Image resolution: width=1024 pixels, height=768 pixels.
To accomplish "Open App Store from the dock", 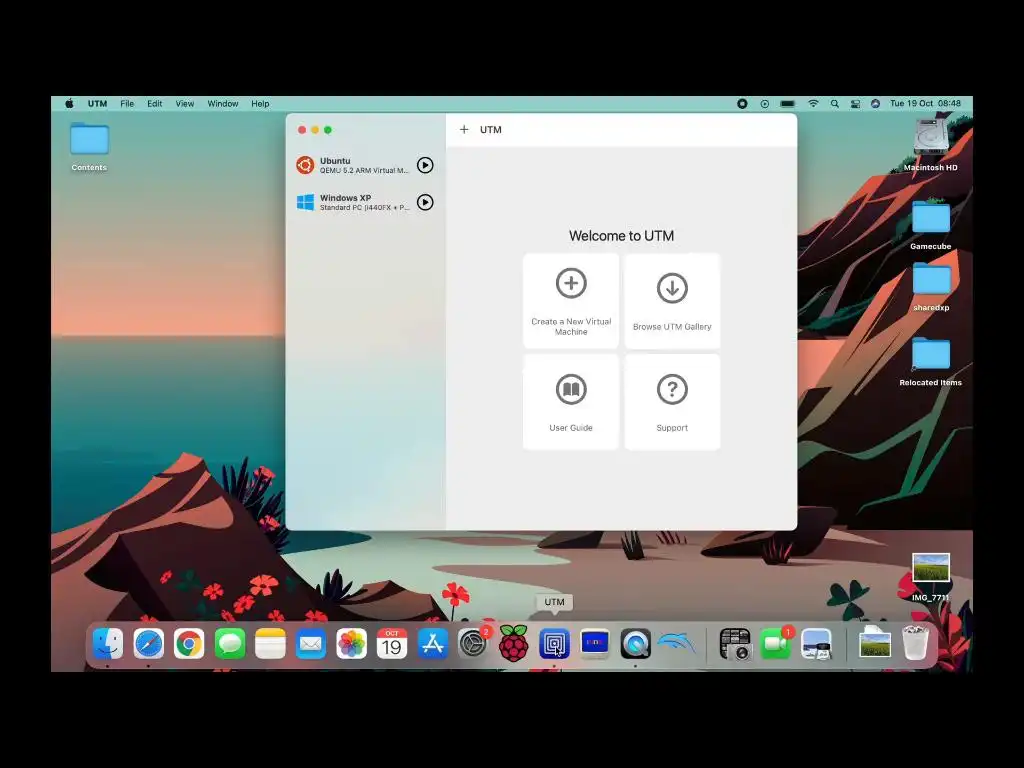I will click(432, 644).
